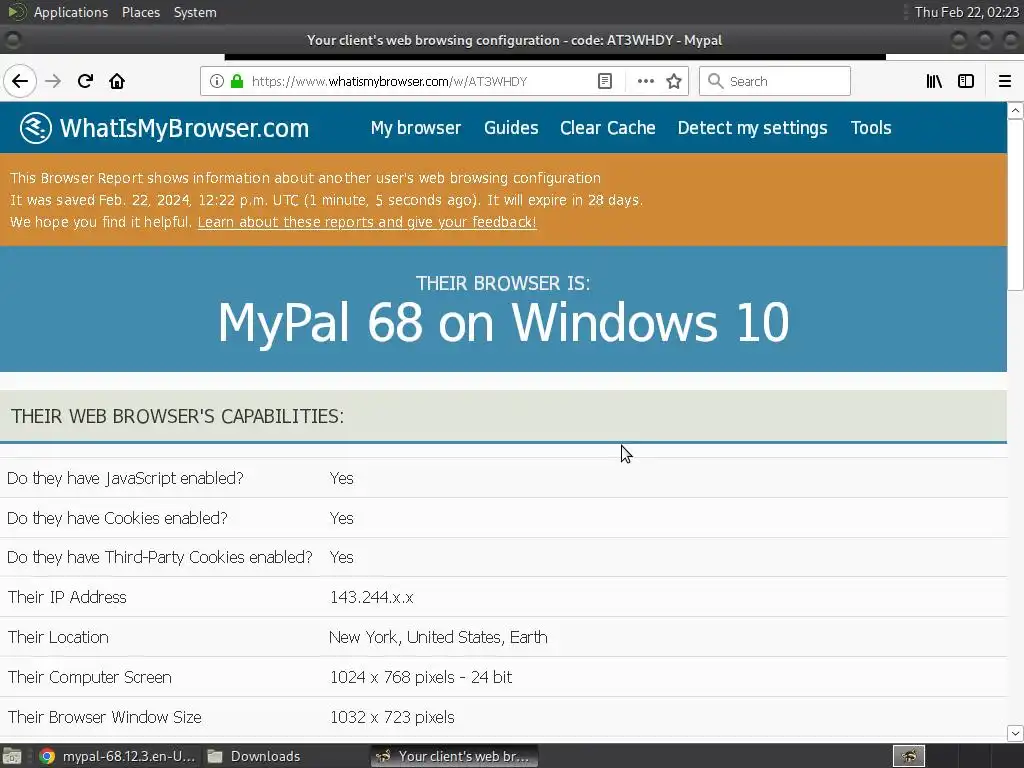Click window menu button on title bar left

[12, 40]
